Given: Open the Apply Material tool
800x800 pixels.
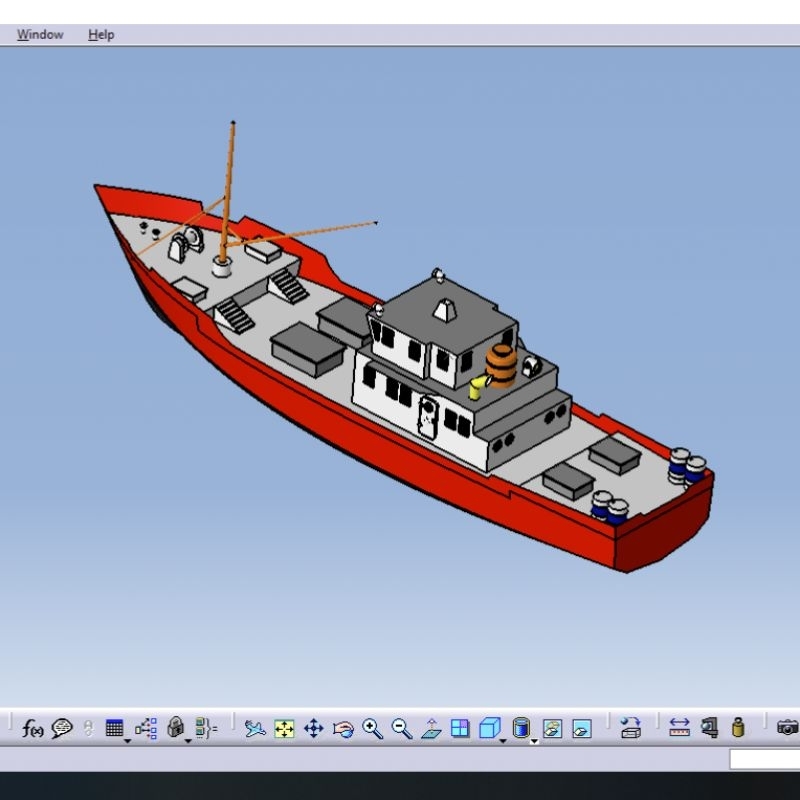Looking at the screenshot, I should [x=630, y=729].
